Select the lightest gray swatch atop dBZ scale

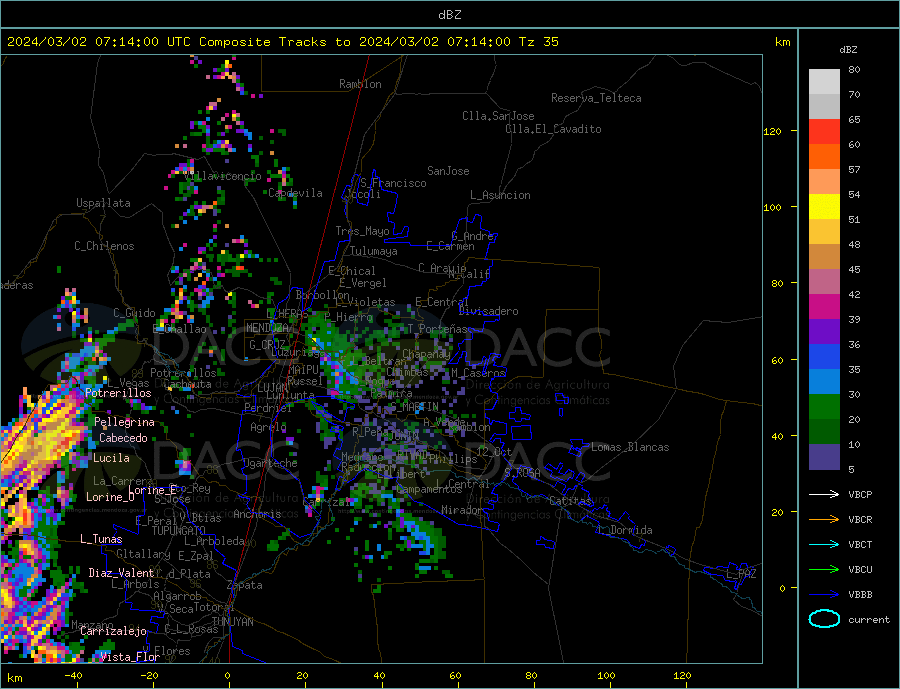pos(824,82)
